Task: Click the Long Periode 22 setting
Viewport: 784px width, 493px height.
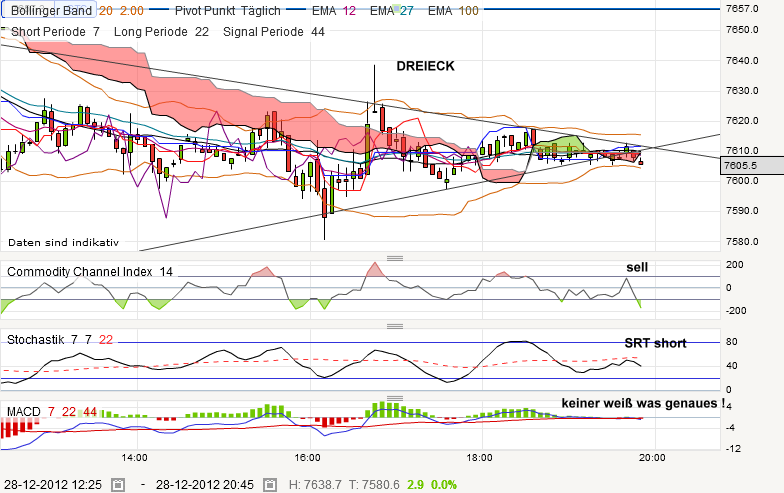Action: [x=161, y=32]
